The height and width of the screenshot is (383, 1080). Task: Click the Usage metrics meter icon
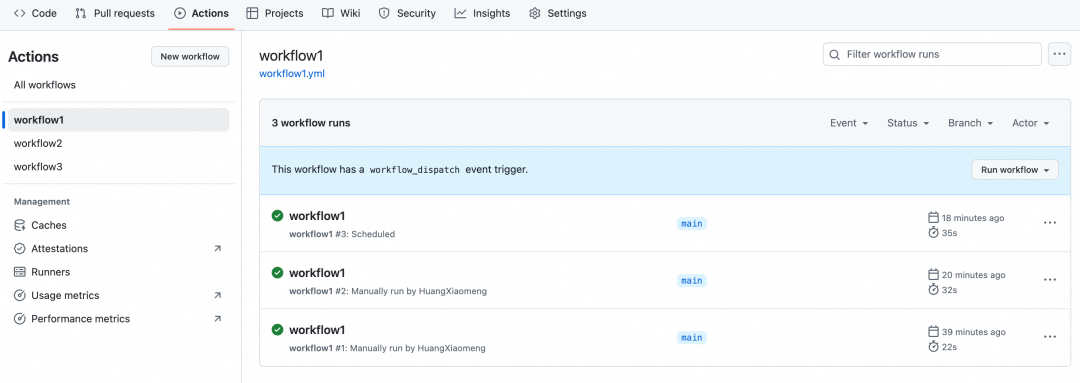pyautogui.click(x=20, y=296)
